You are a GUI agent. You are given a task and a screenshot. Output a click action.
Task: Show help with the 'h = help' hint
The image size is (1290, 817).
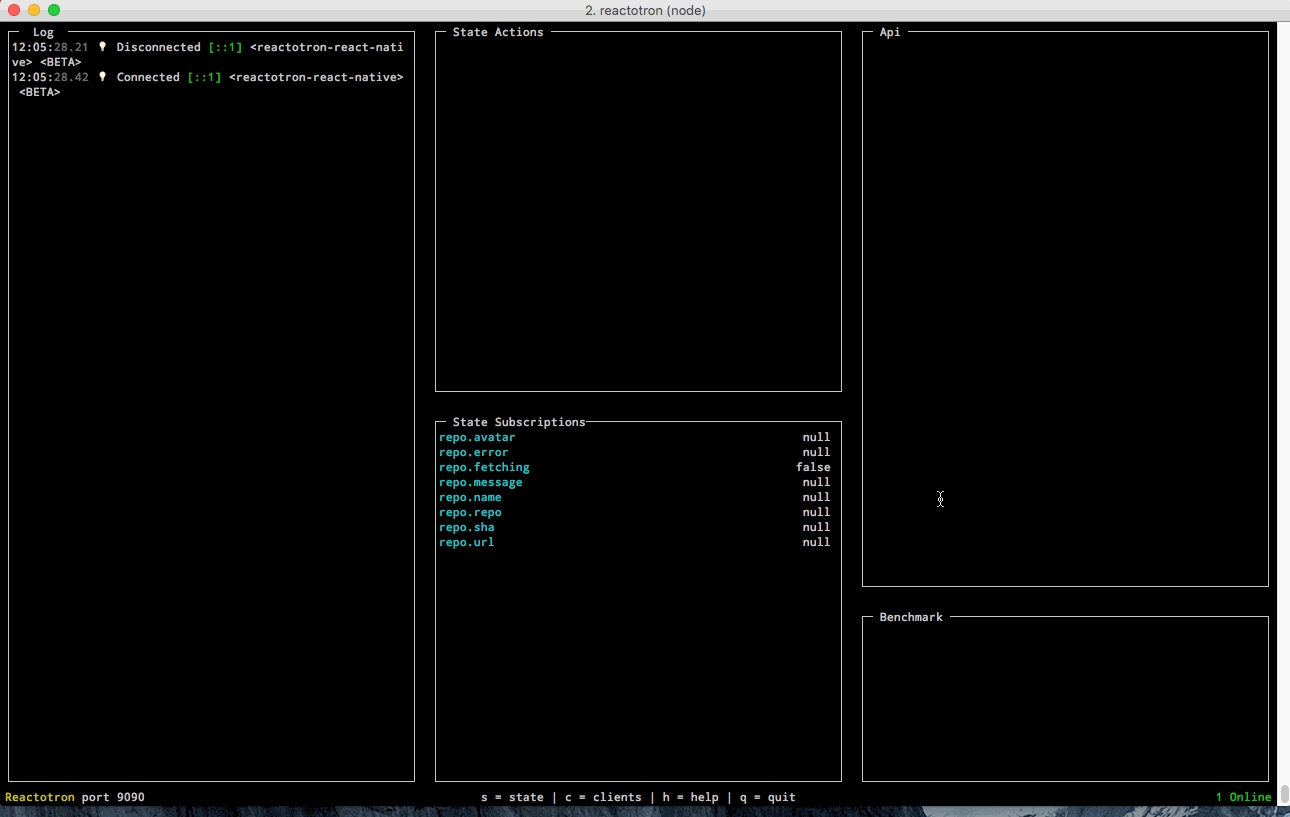[690, 797]
